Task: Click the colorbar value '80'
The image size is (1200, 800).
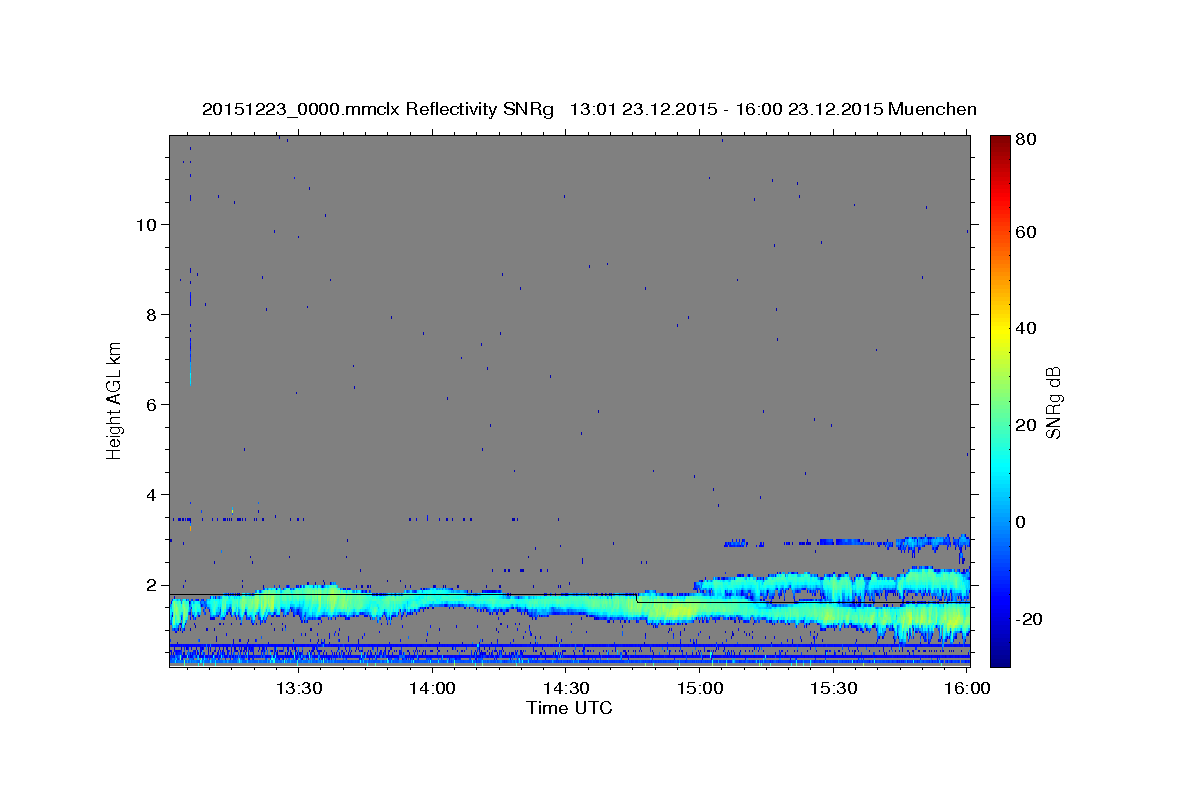Action: click(1025, 140)
